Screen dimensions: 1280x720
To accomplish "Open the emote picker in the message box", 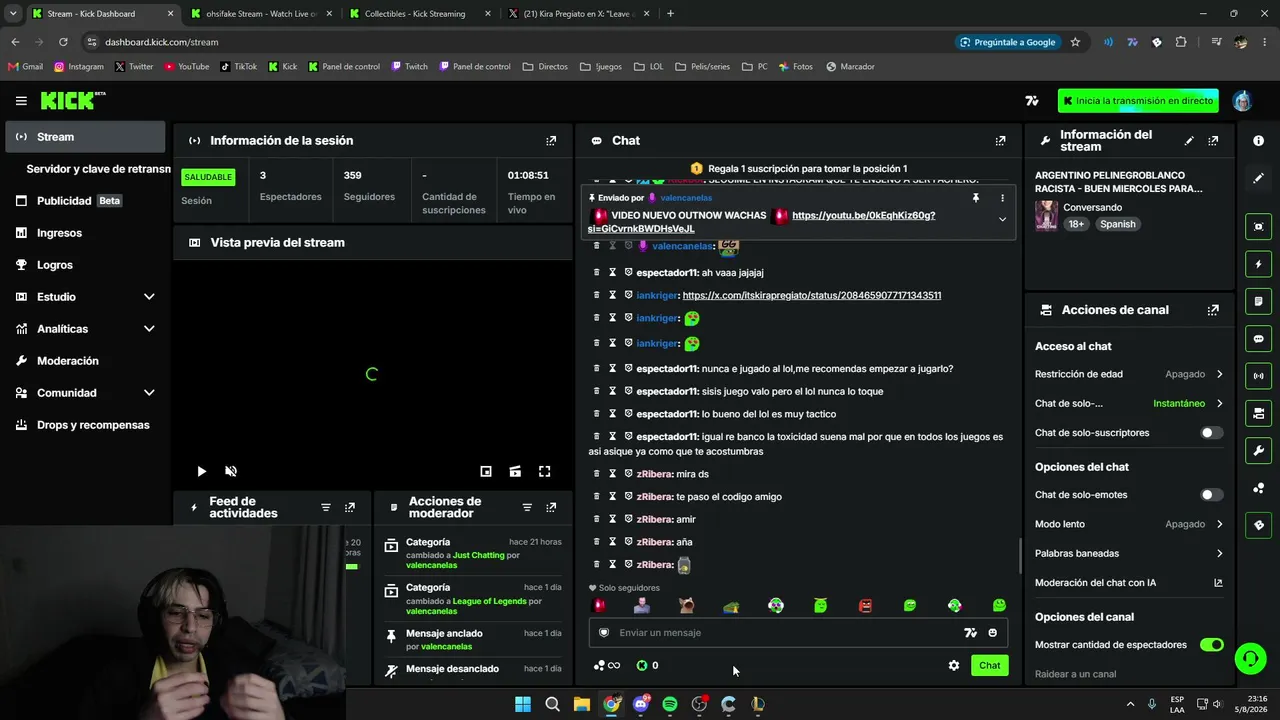I will point(992,632).
